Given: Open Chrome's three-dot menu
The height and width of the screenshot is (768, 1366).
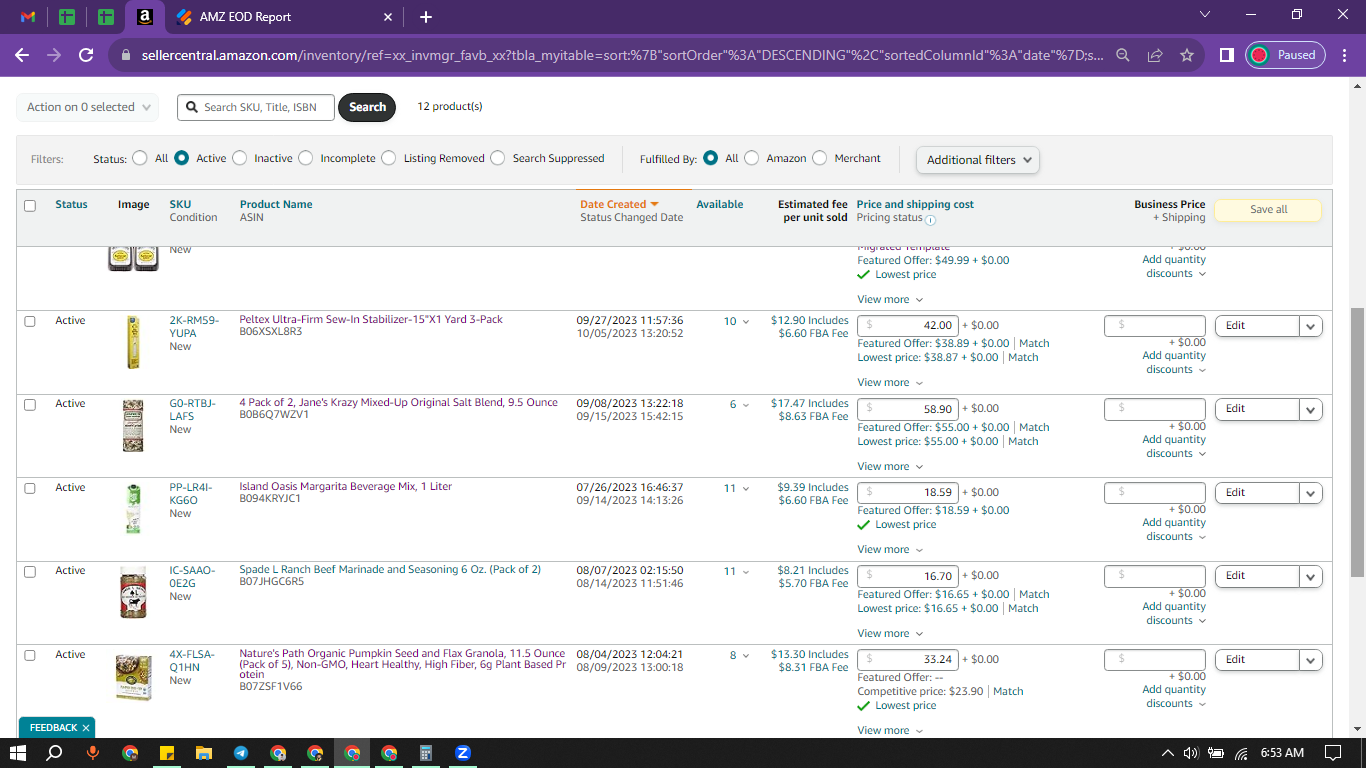Looking at the screenshot, I should (x=1344, y=55).
